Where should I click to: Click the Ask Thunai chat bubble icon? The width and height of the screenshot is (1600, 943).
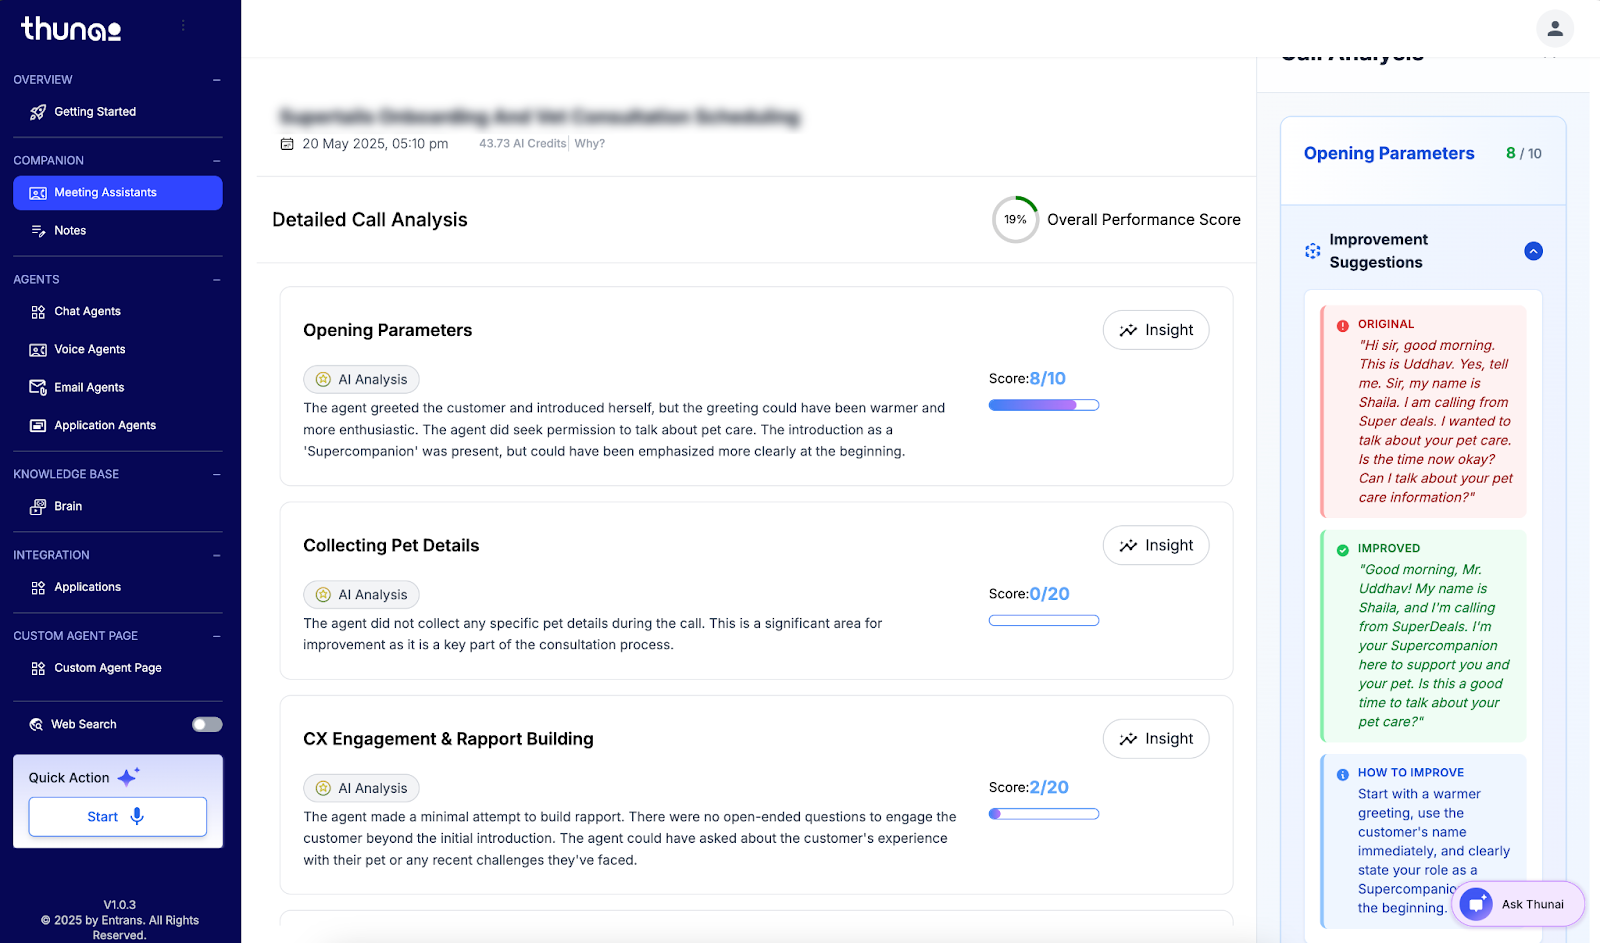click(x=1476, y=904)
